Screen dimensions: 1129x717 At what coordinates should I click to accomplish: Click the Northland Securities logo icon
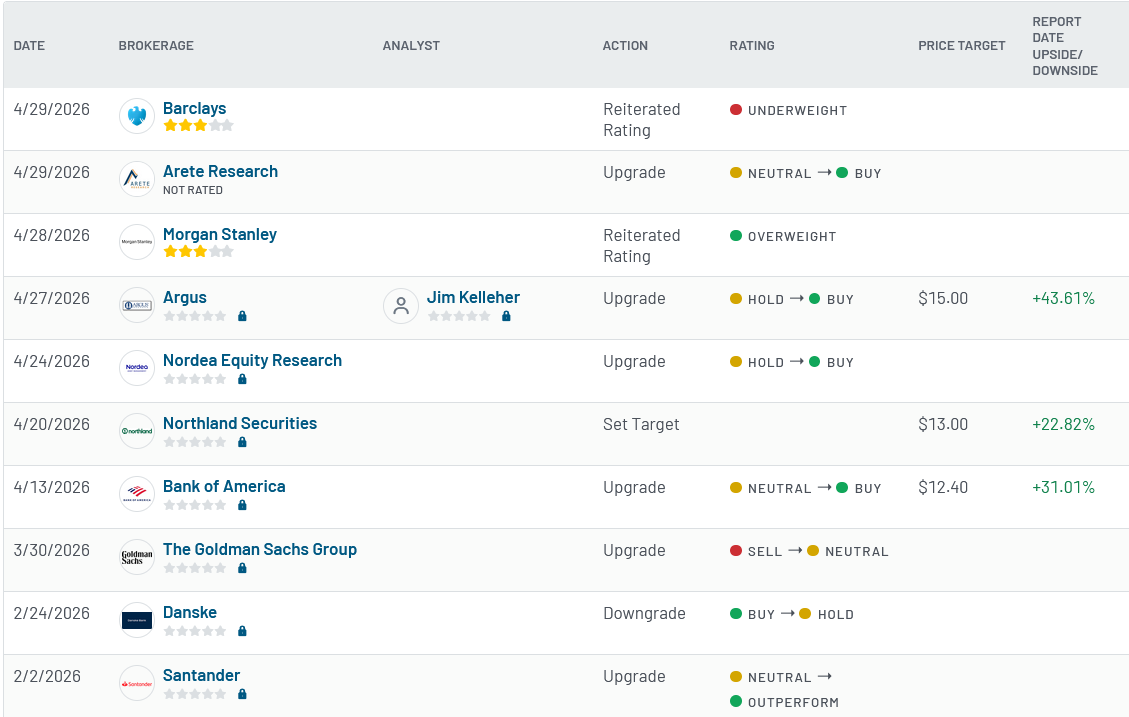tap(137, 431)
